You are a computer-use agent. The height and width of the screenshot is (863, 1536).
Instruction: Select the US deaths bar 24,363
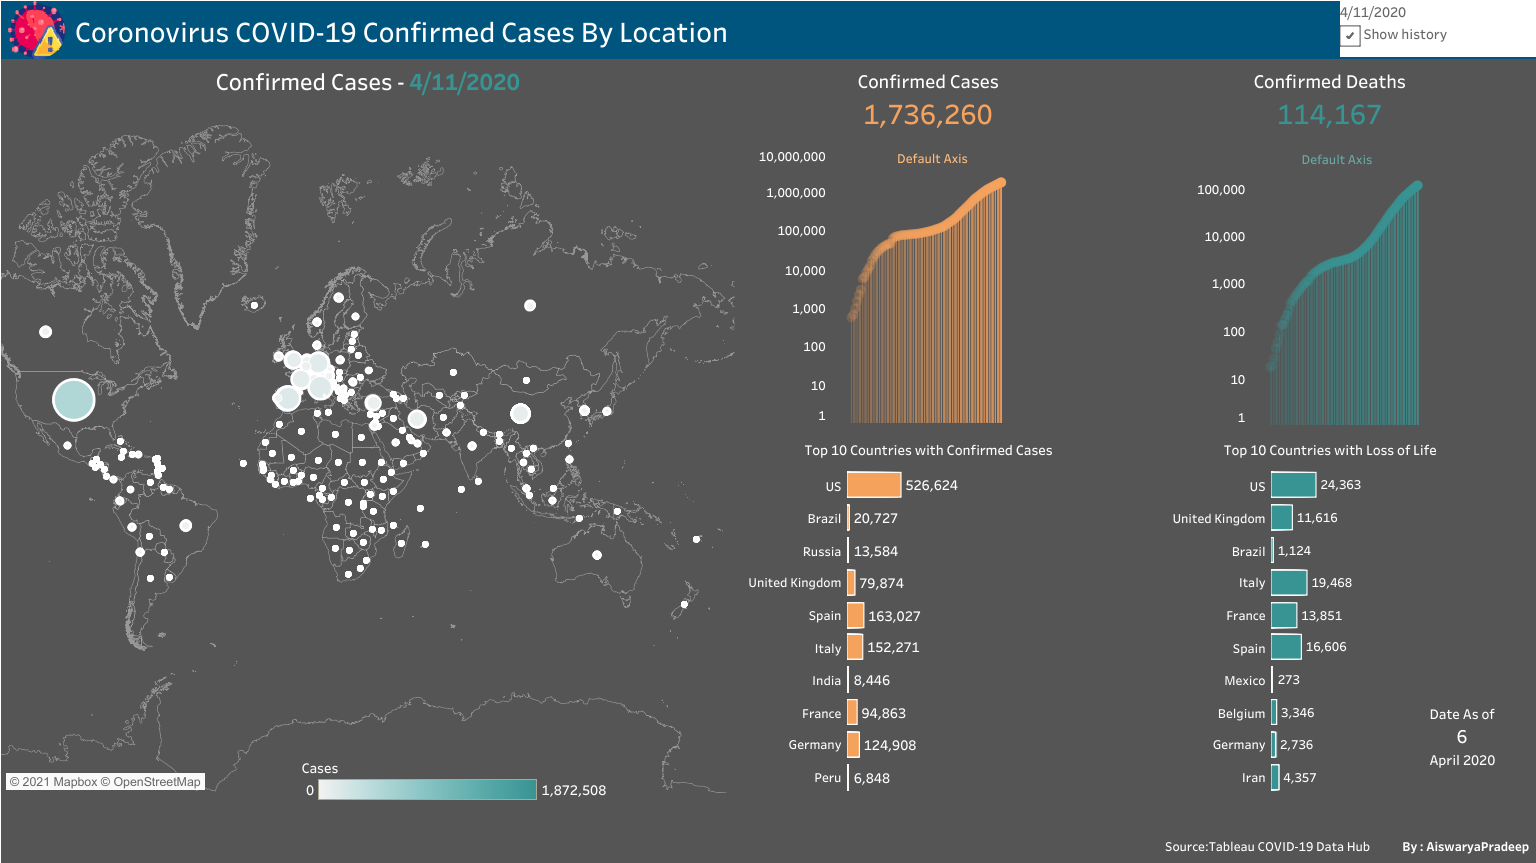tap(1294, 485)
